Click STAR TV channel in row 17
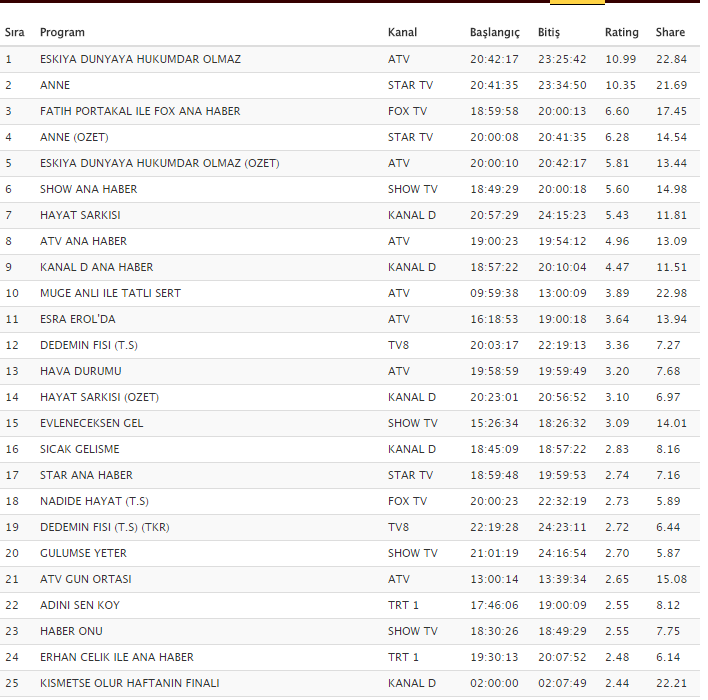Screen dimensions: 708x700 pyautogui.click(x=410, y=475)
